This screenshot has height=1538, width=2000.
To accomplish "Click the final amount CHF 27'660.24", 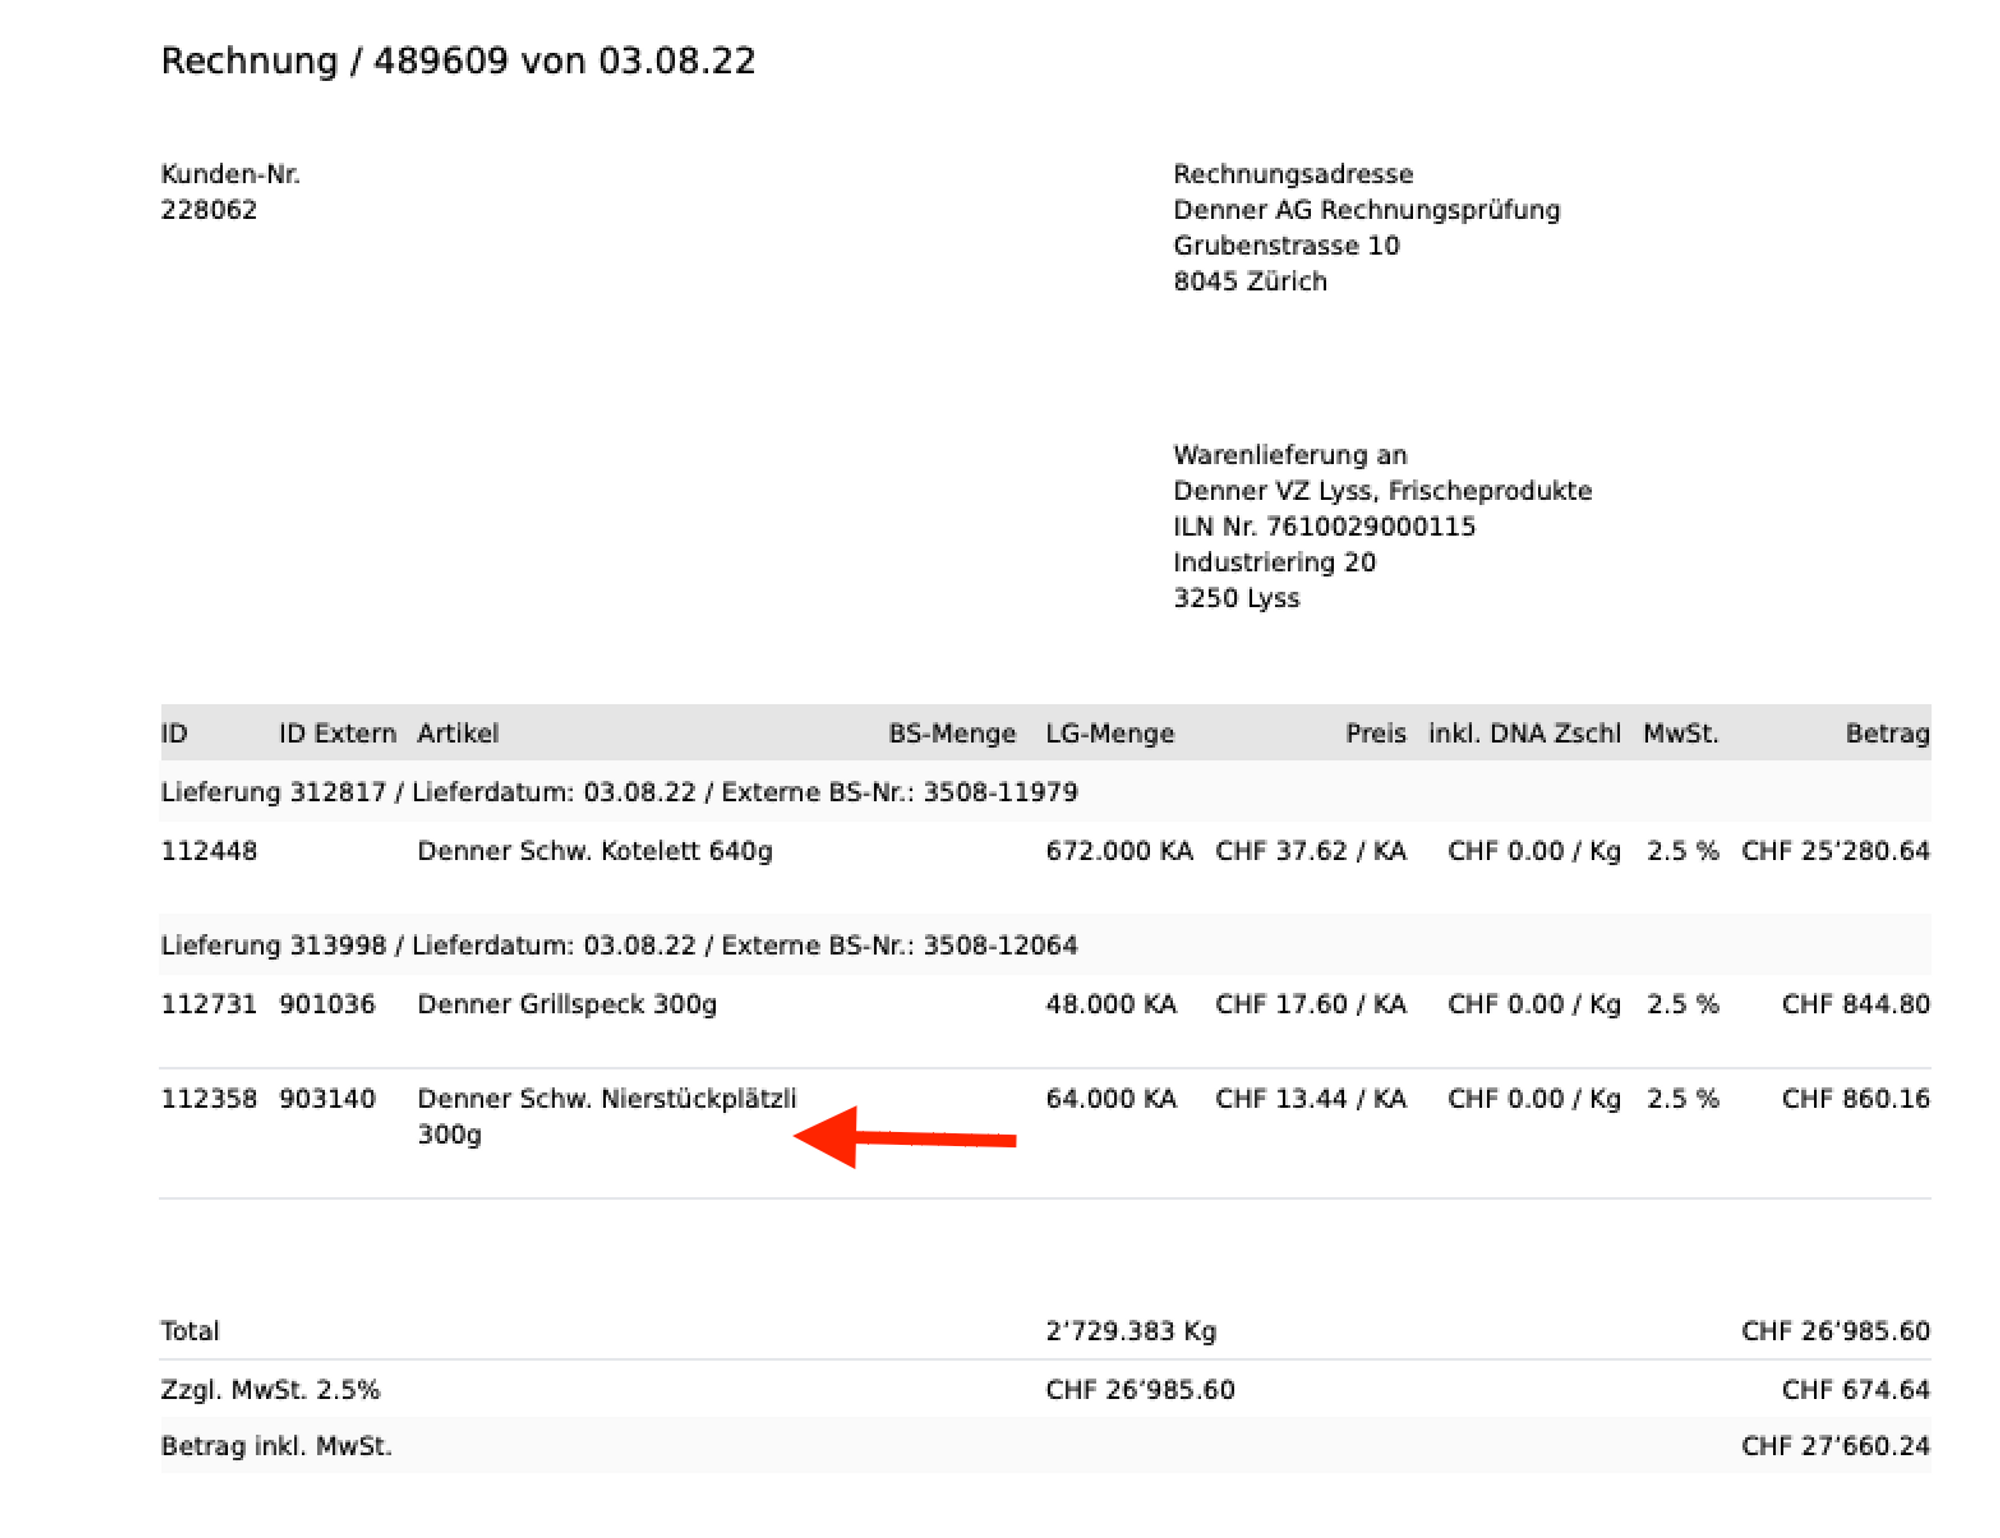I will click(x=1835, y=1447).
